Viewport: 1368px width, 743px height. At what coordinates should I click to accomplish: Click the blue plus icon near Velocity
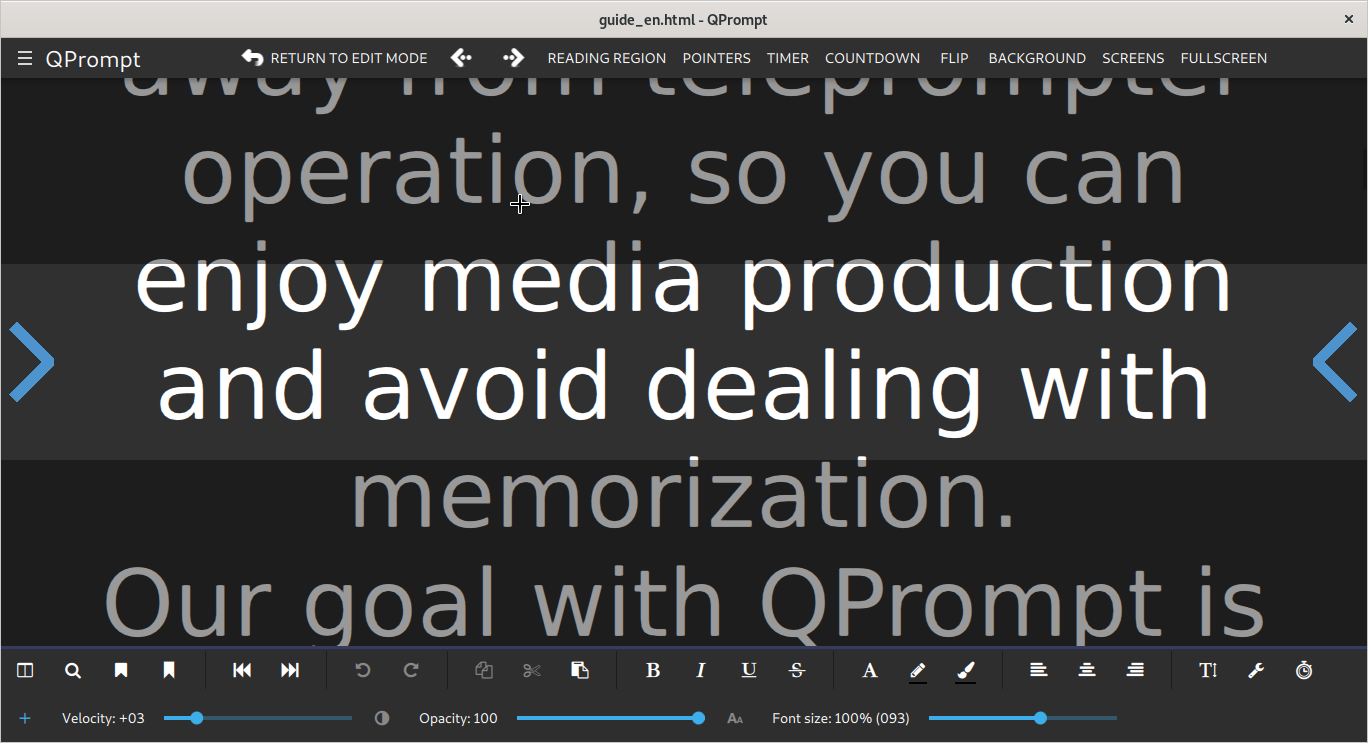click(25, 718)
